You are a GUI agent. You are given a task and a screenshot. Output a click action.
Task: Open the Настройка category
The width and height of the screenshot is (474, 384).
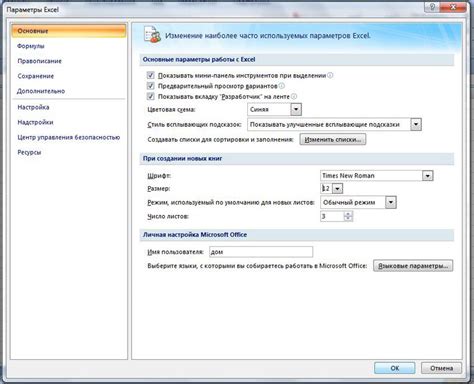click(x=33, y=107)
